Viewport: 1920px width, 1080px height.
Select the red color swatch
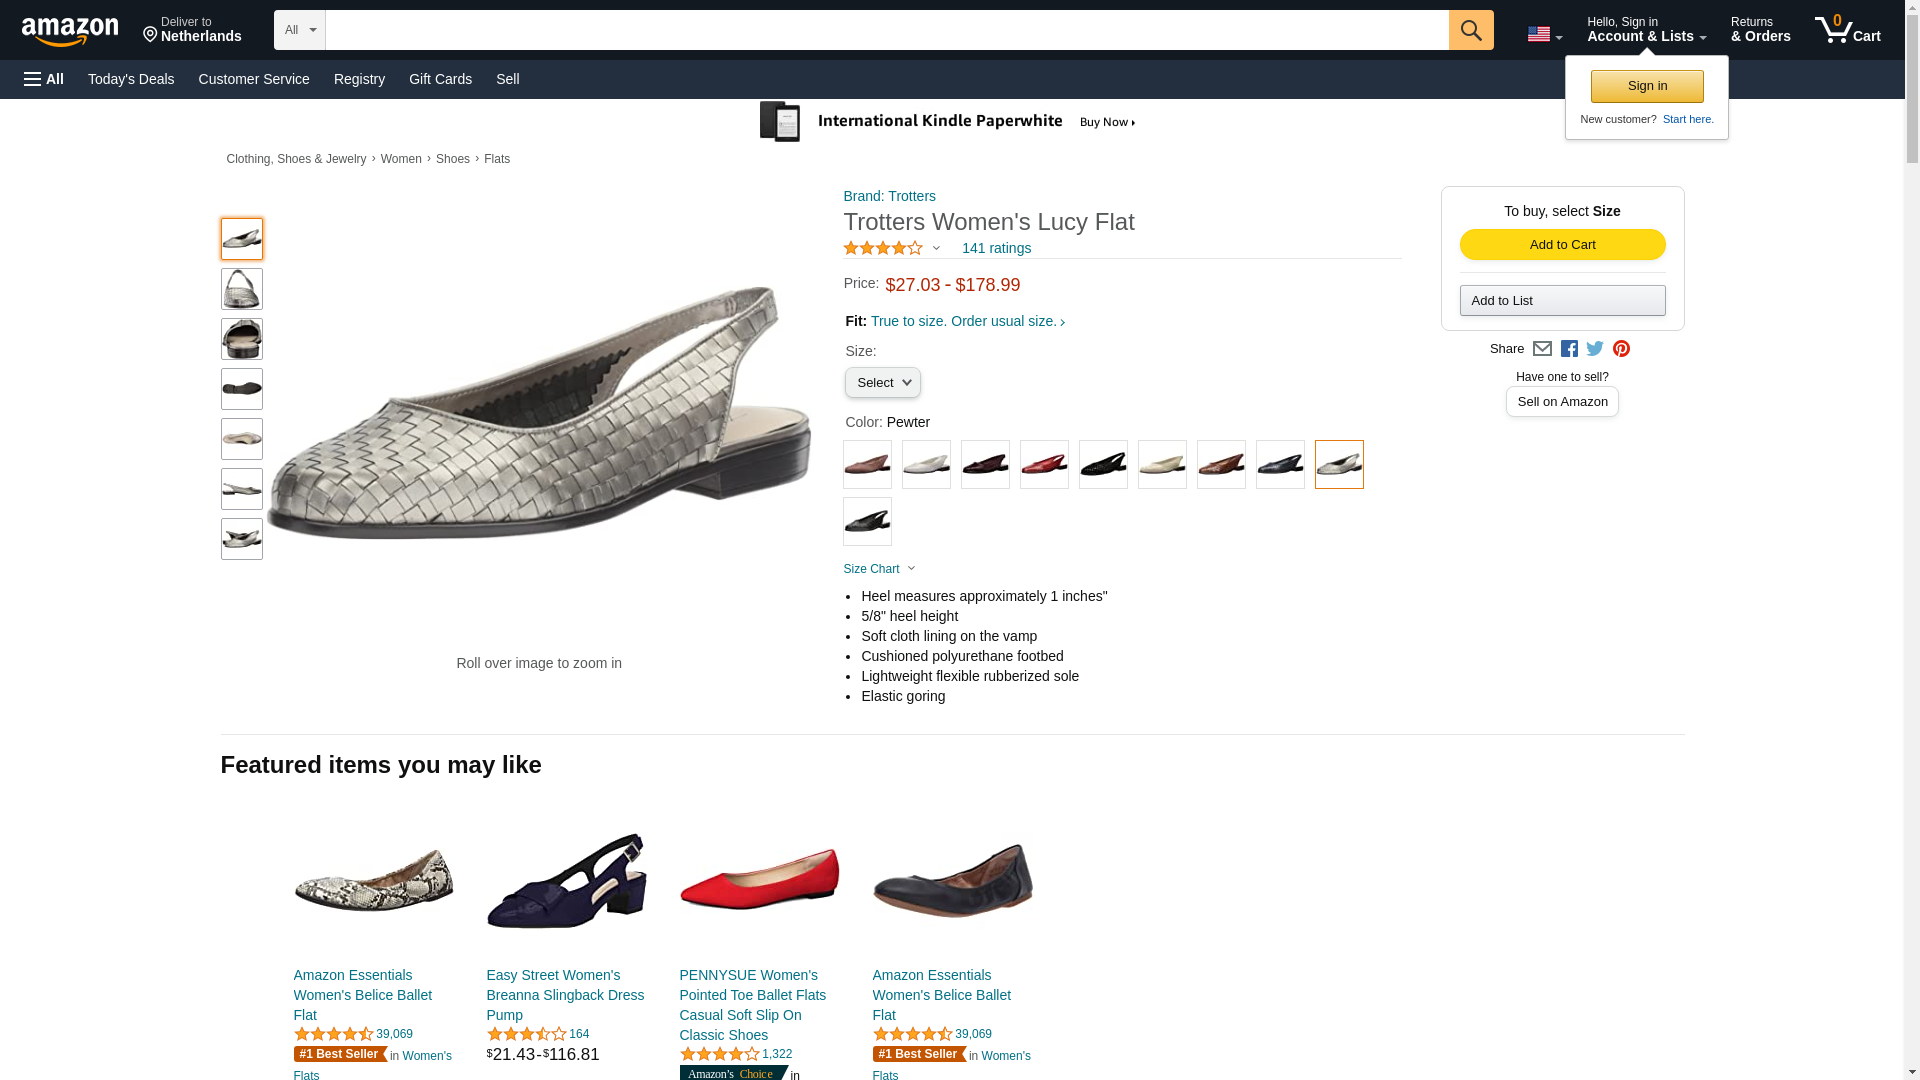pos(1044,465)
